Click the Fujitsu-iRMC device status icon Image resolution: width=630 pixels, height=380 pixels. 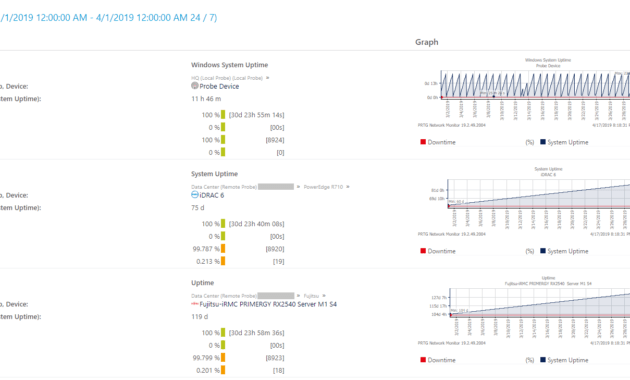195,304
